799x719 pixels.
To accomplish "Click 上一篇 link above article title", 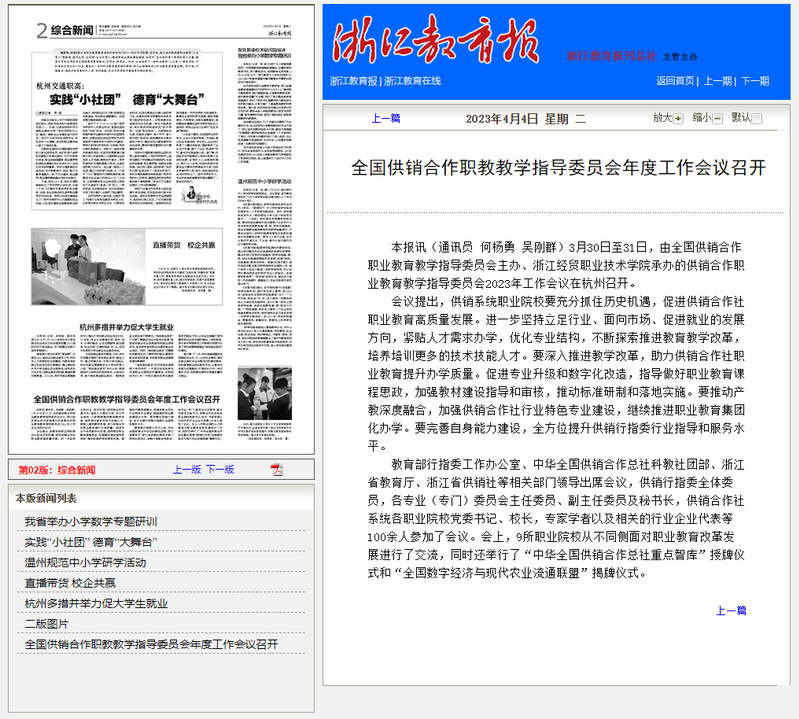I will click(386, 118).
